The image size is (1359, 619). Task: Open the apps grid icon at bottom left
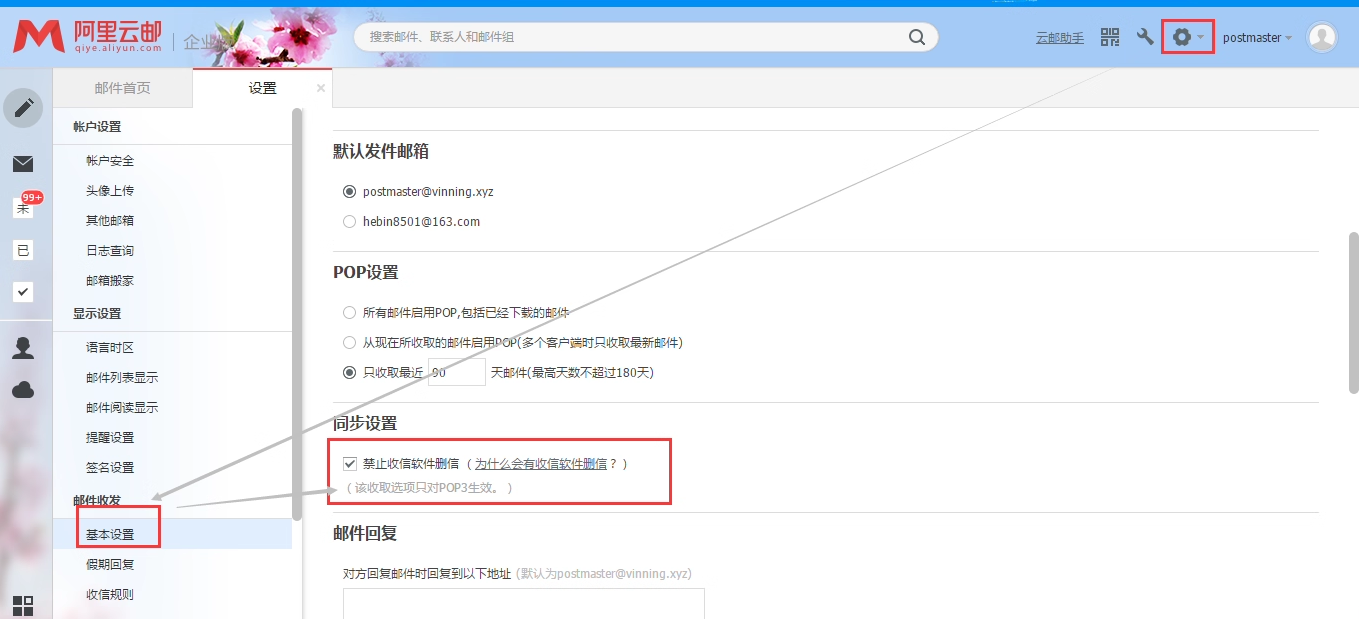(24, 604)
